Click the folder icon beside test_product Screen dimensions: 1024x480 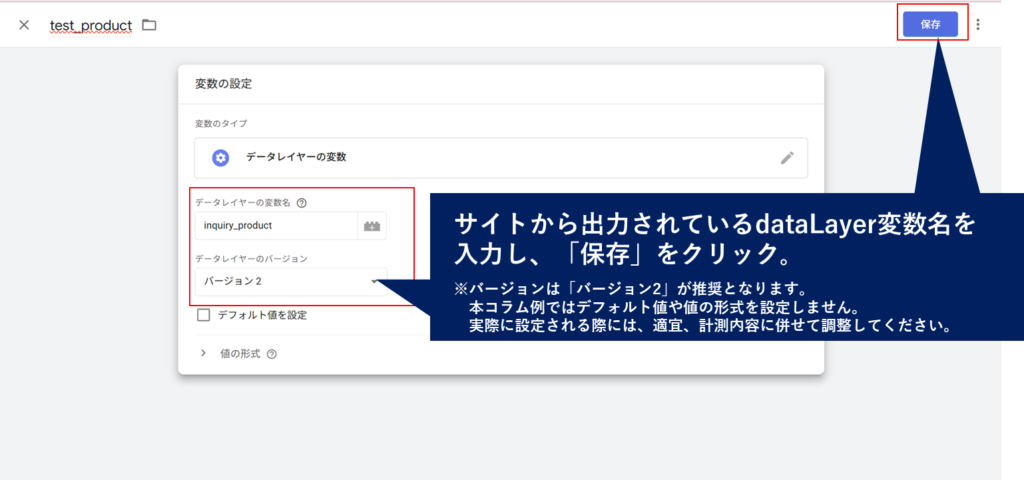(149, 25)
